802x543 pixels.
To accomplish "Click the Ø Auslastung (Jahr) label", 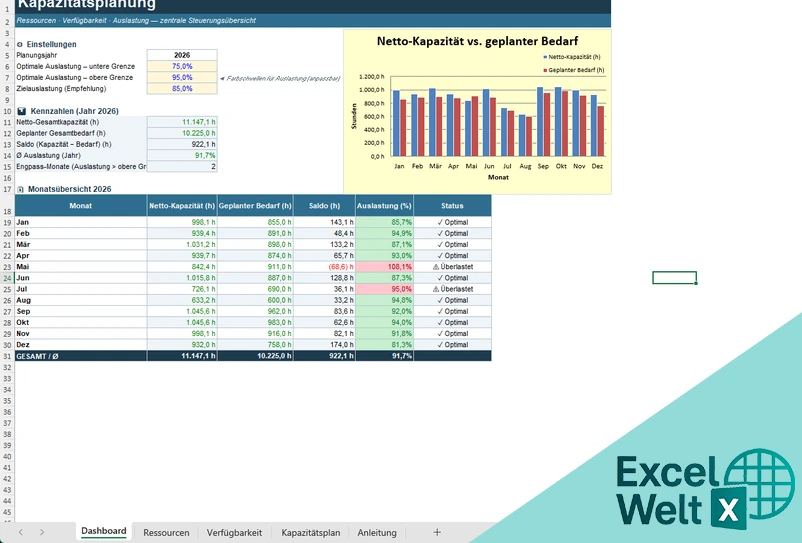I will pos(48,155).
